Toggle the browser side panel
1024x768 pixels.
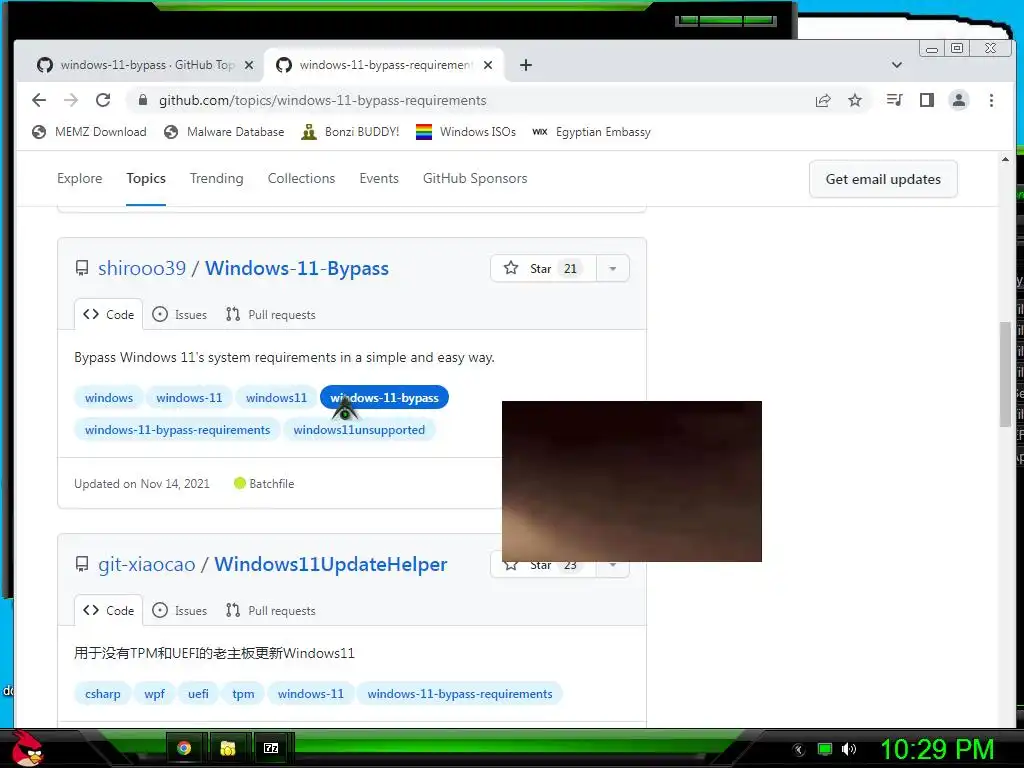point(927,100)
